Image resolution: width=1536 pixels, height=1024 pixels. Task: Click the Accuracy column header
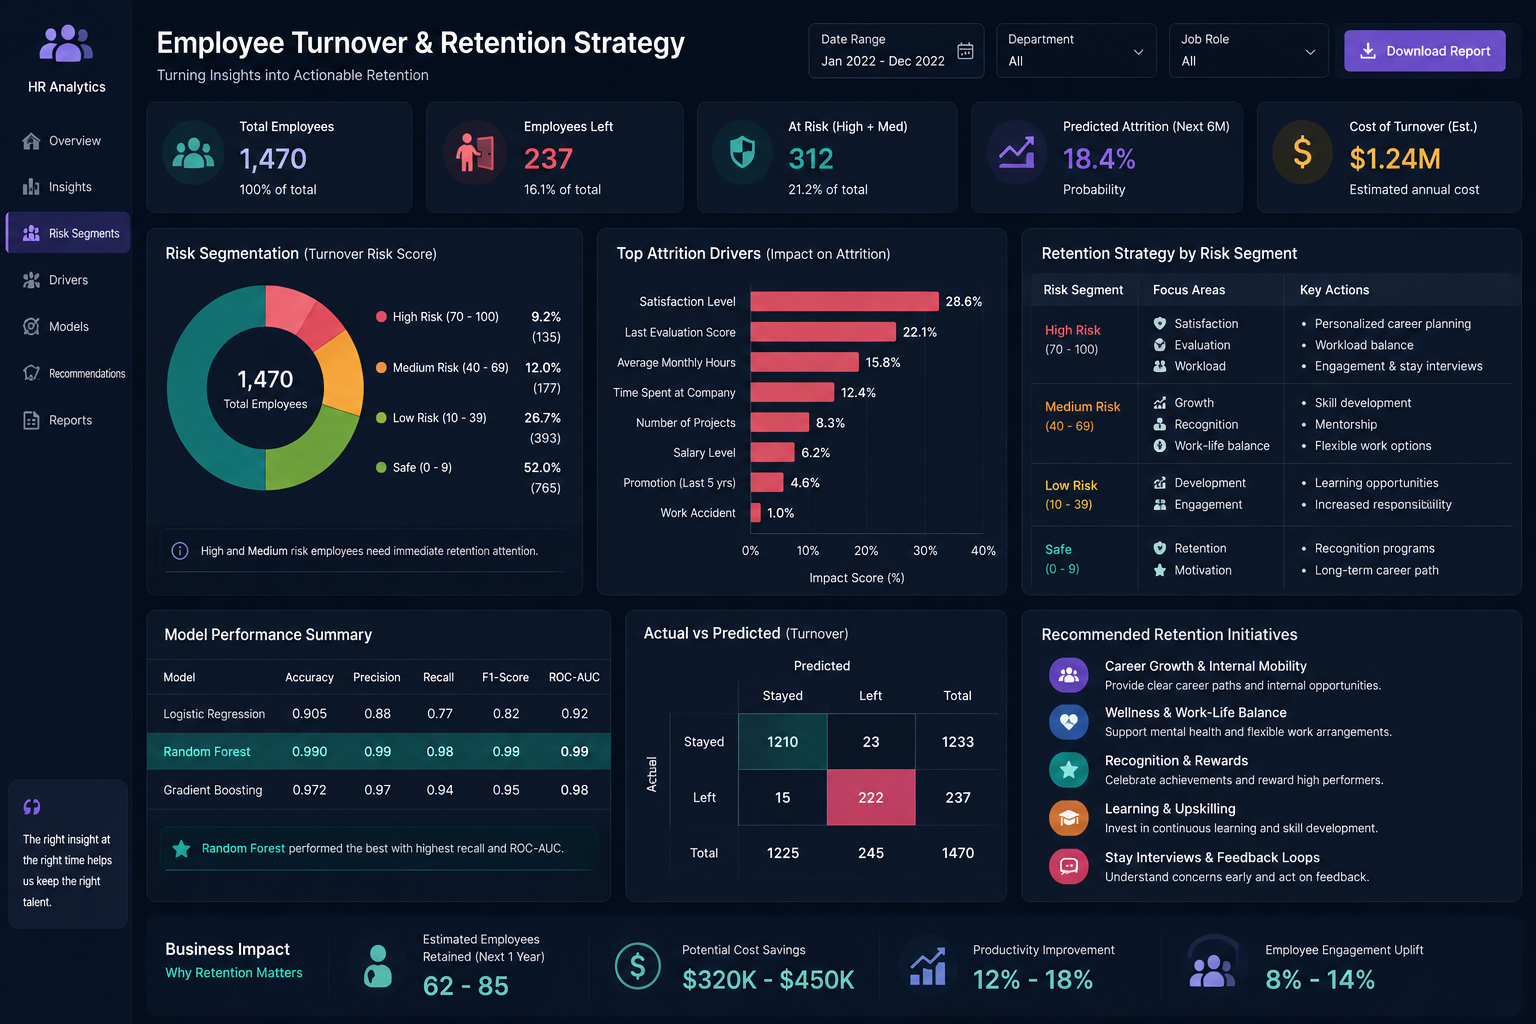[x=309, y=678]
